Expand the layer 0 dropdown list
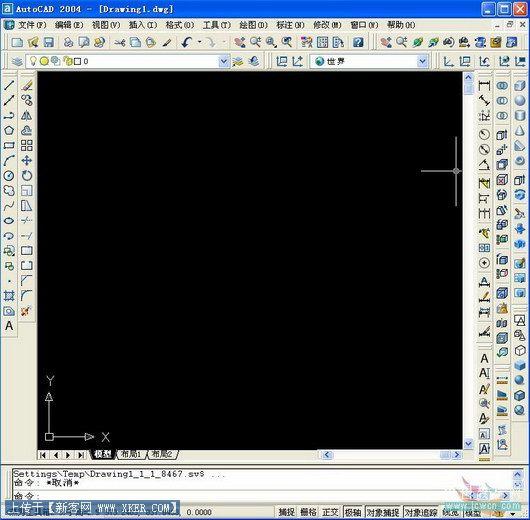Image resolution: width=530 pixels, height=520 pixels. 223,62
